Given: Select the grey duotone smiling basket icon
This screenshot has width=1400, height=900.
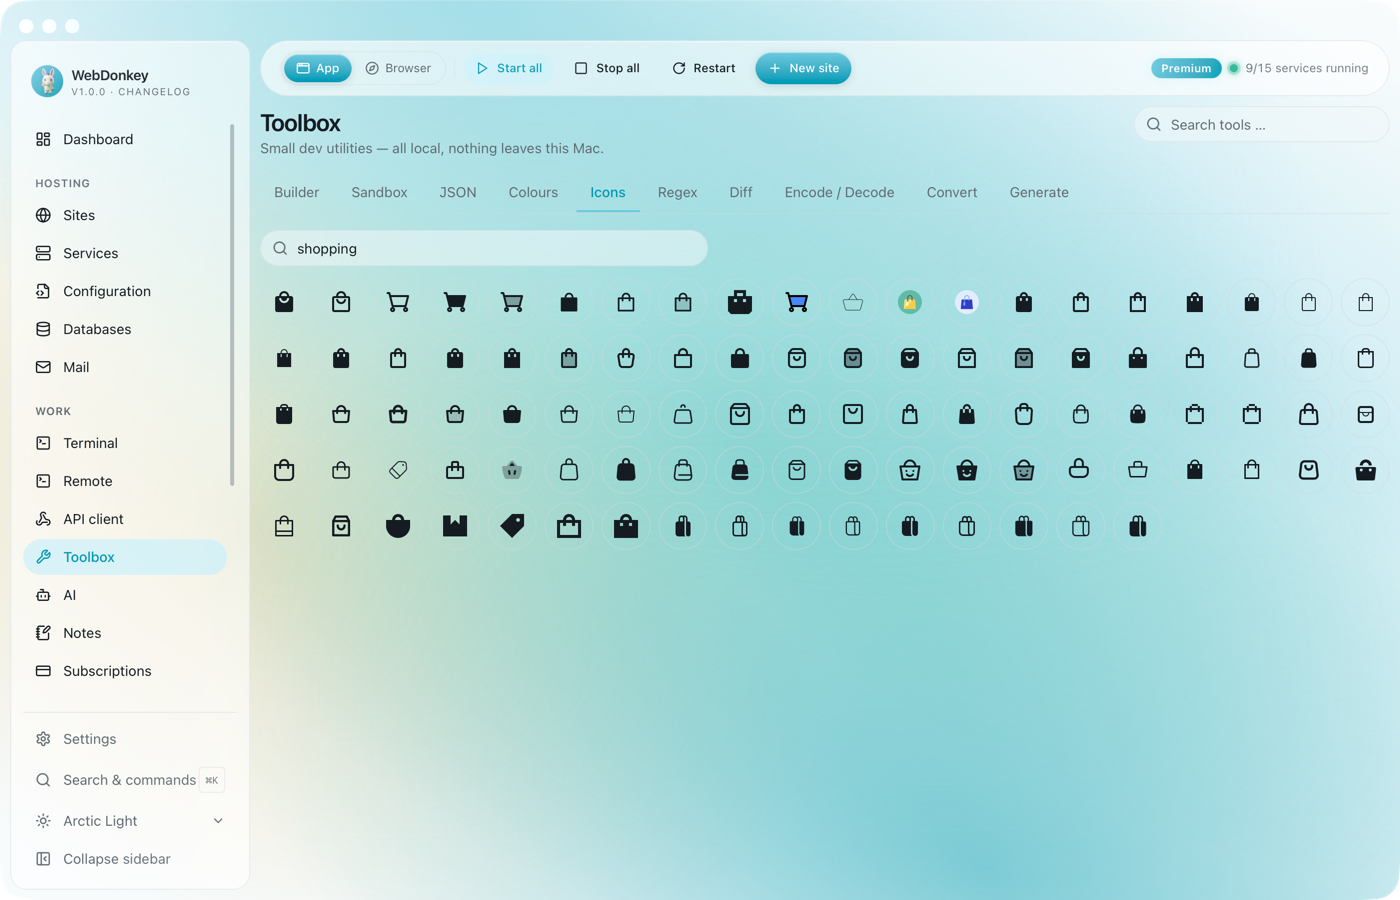Looking at the screenshot, I should click(1024, 470).
